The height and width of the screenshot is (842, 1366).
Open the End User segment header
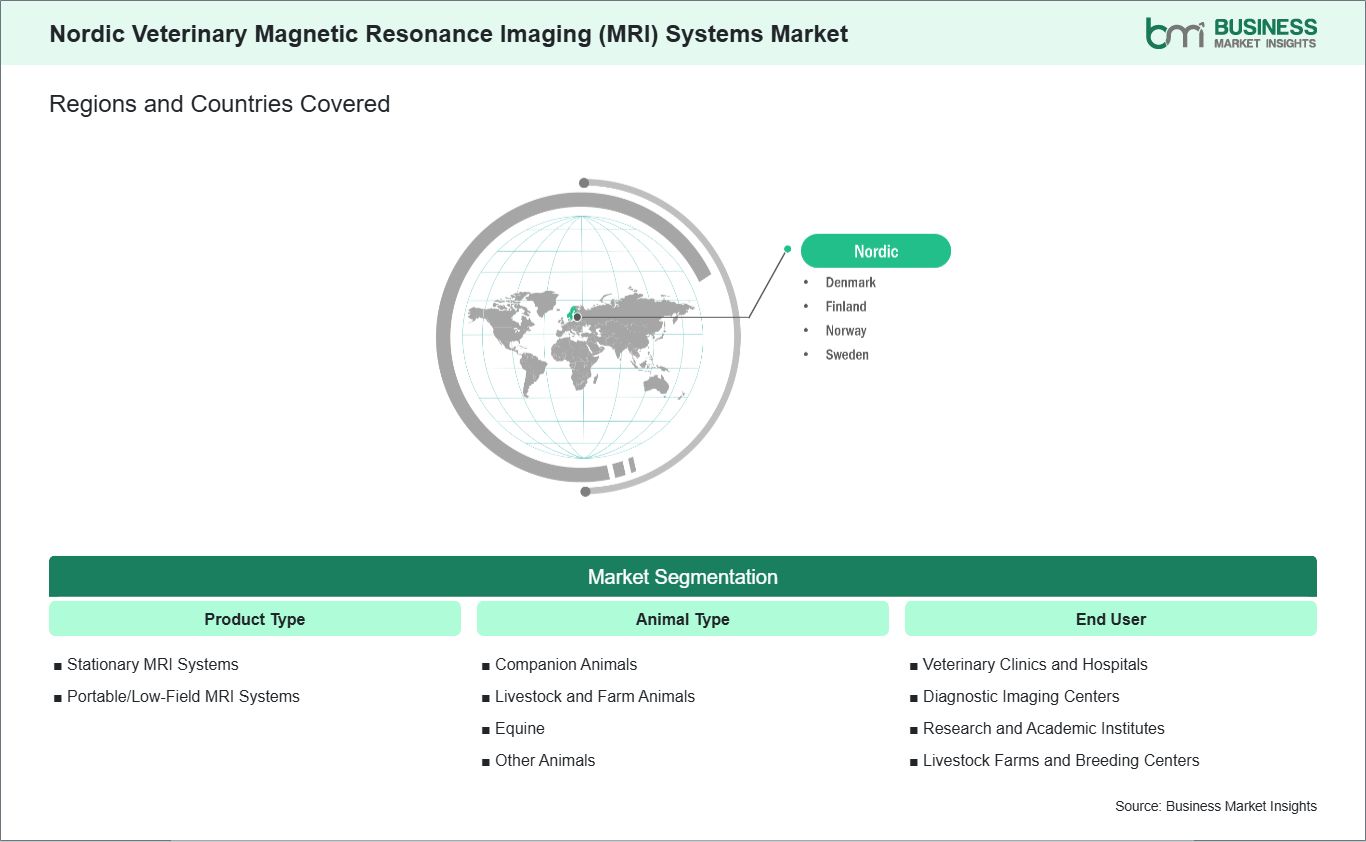(x=1111, y=619)
